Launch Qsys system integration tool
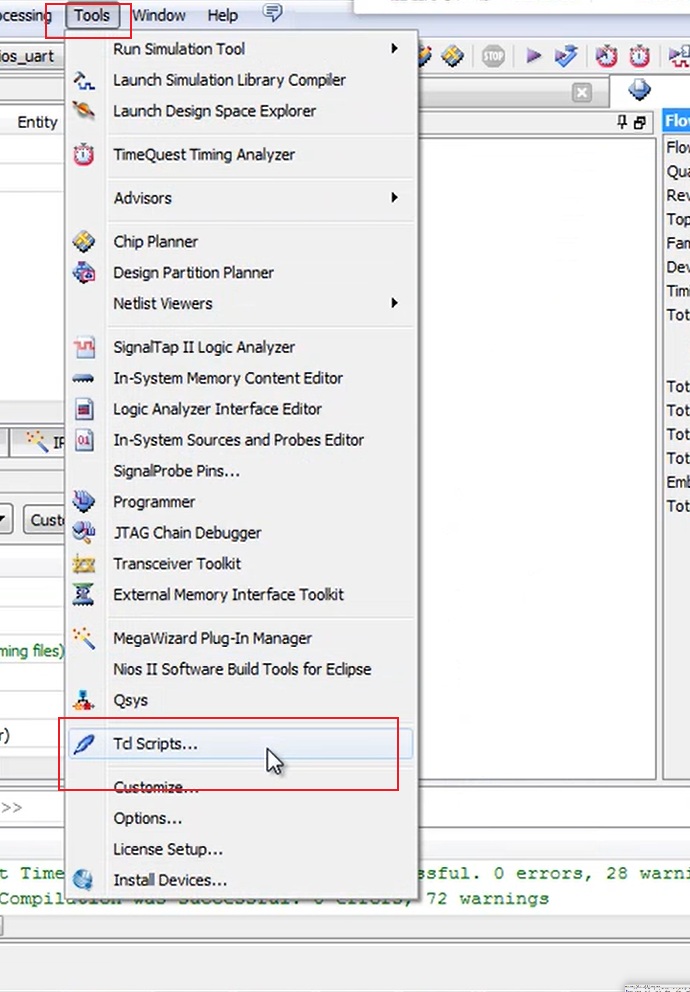This screenshot has height=992, width=690. point(241,701)
